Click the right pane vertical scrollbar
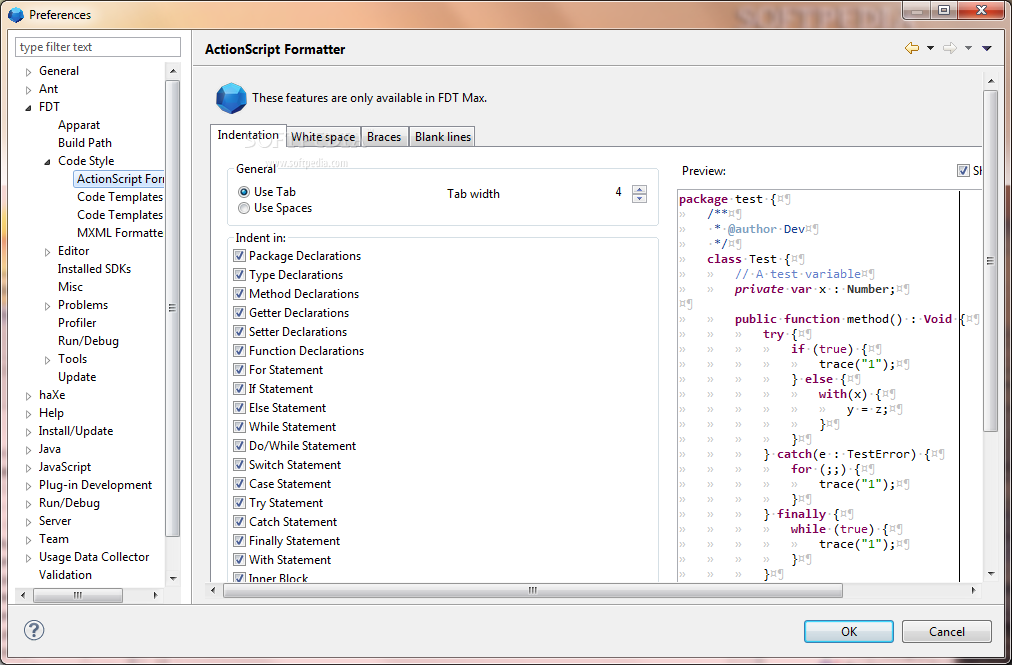Image resolution: width=1012 pixels, height=665 pixels. click(991, 260)
